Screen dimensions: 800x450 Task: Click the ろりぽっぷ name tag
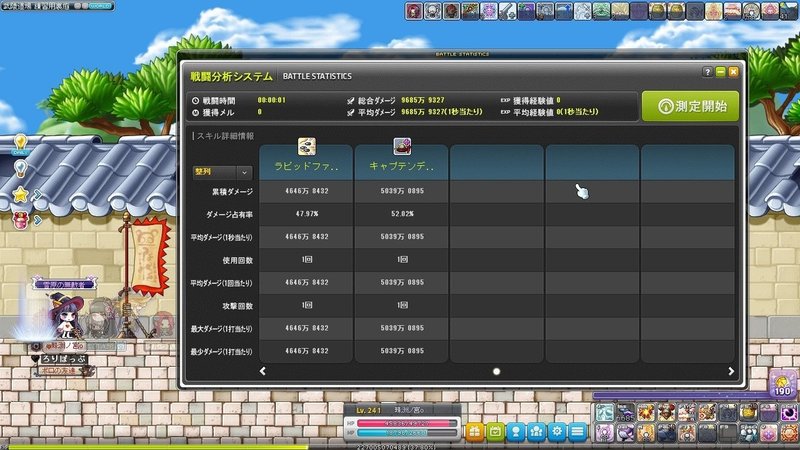point(63,359)
